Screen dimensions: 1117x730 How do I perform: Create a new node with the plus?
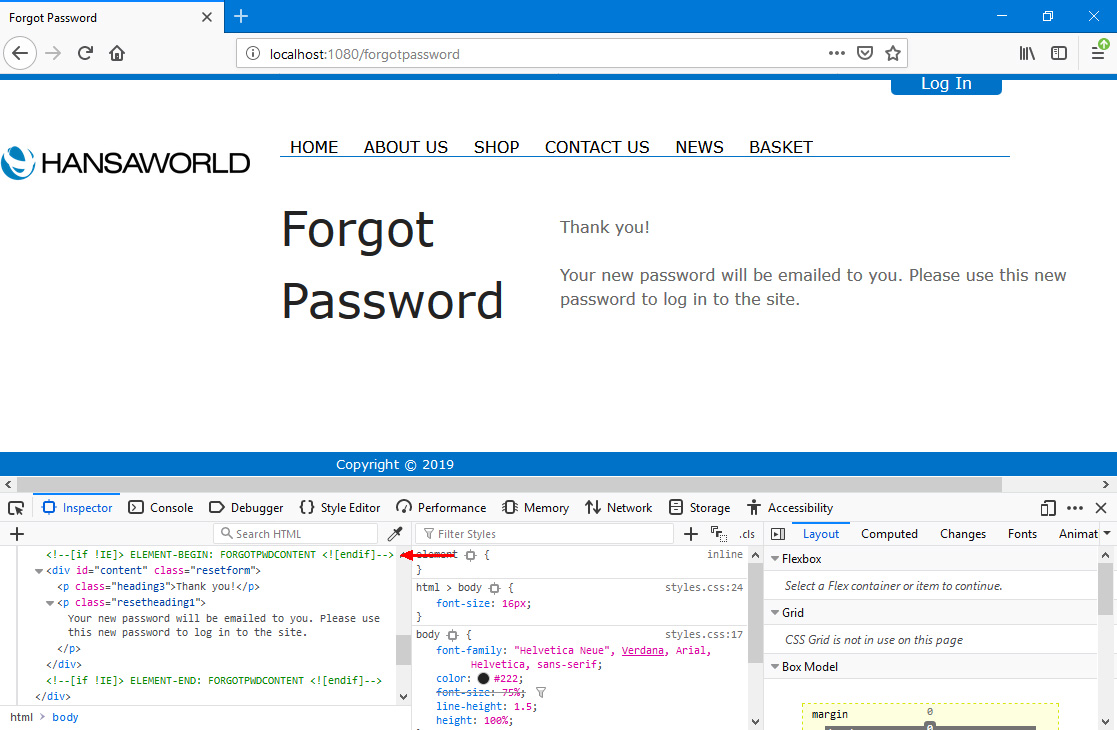pos(17,533)
